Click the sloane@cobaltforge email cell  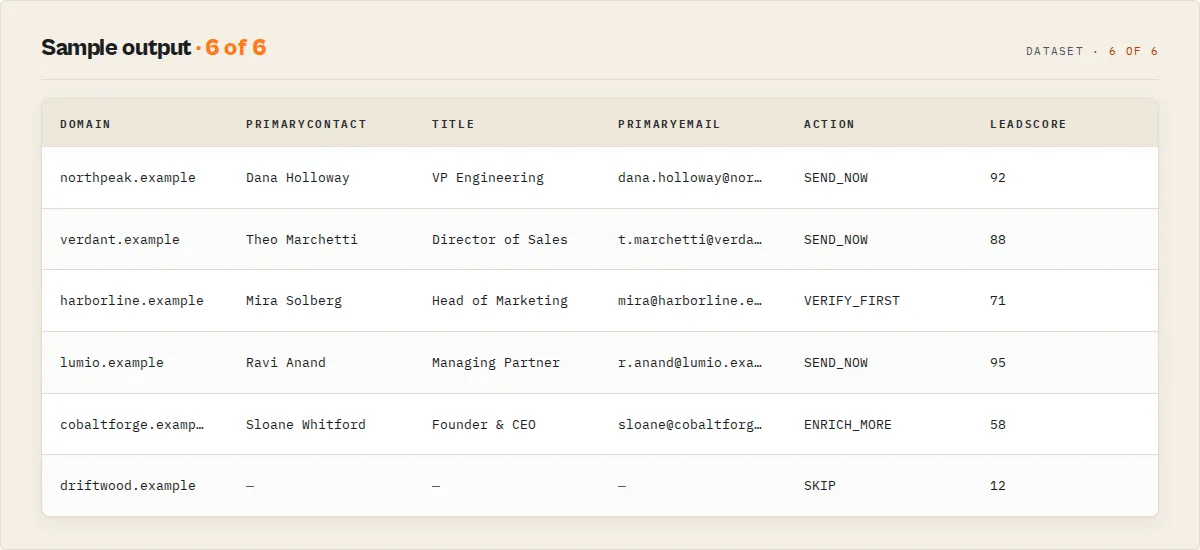click(690, 425)
